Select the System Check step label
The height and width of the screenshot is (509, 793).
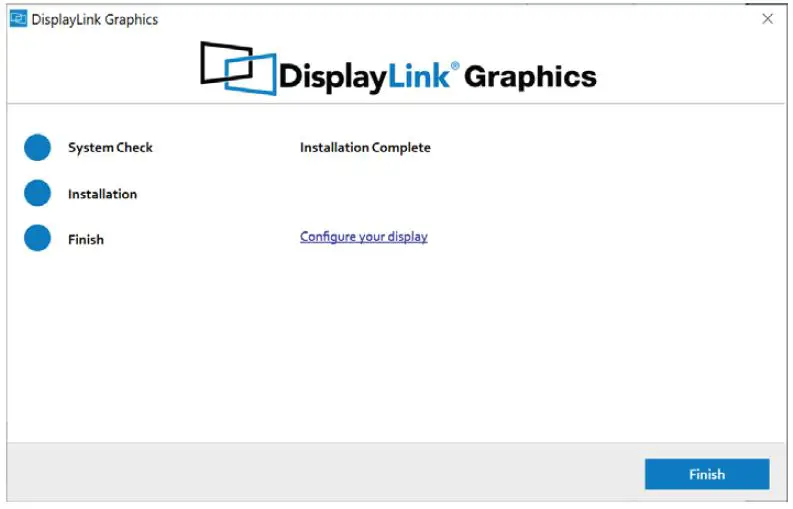(110, 148)
